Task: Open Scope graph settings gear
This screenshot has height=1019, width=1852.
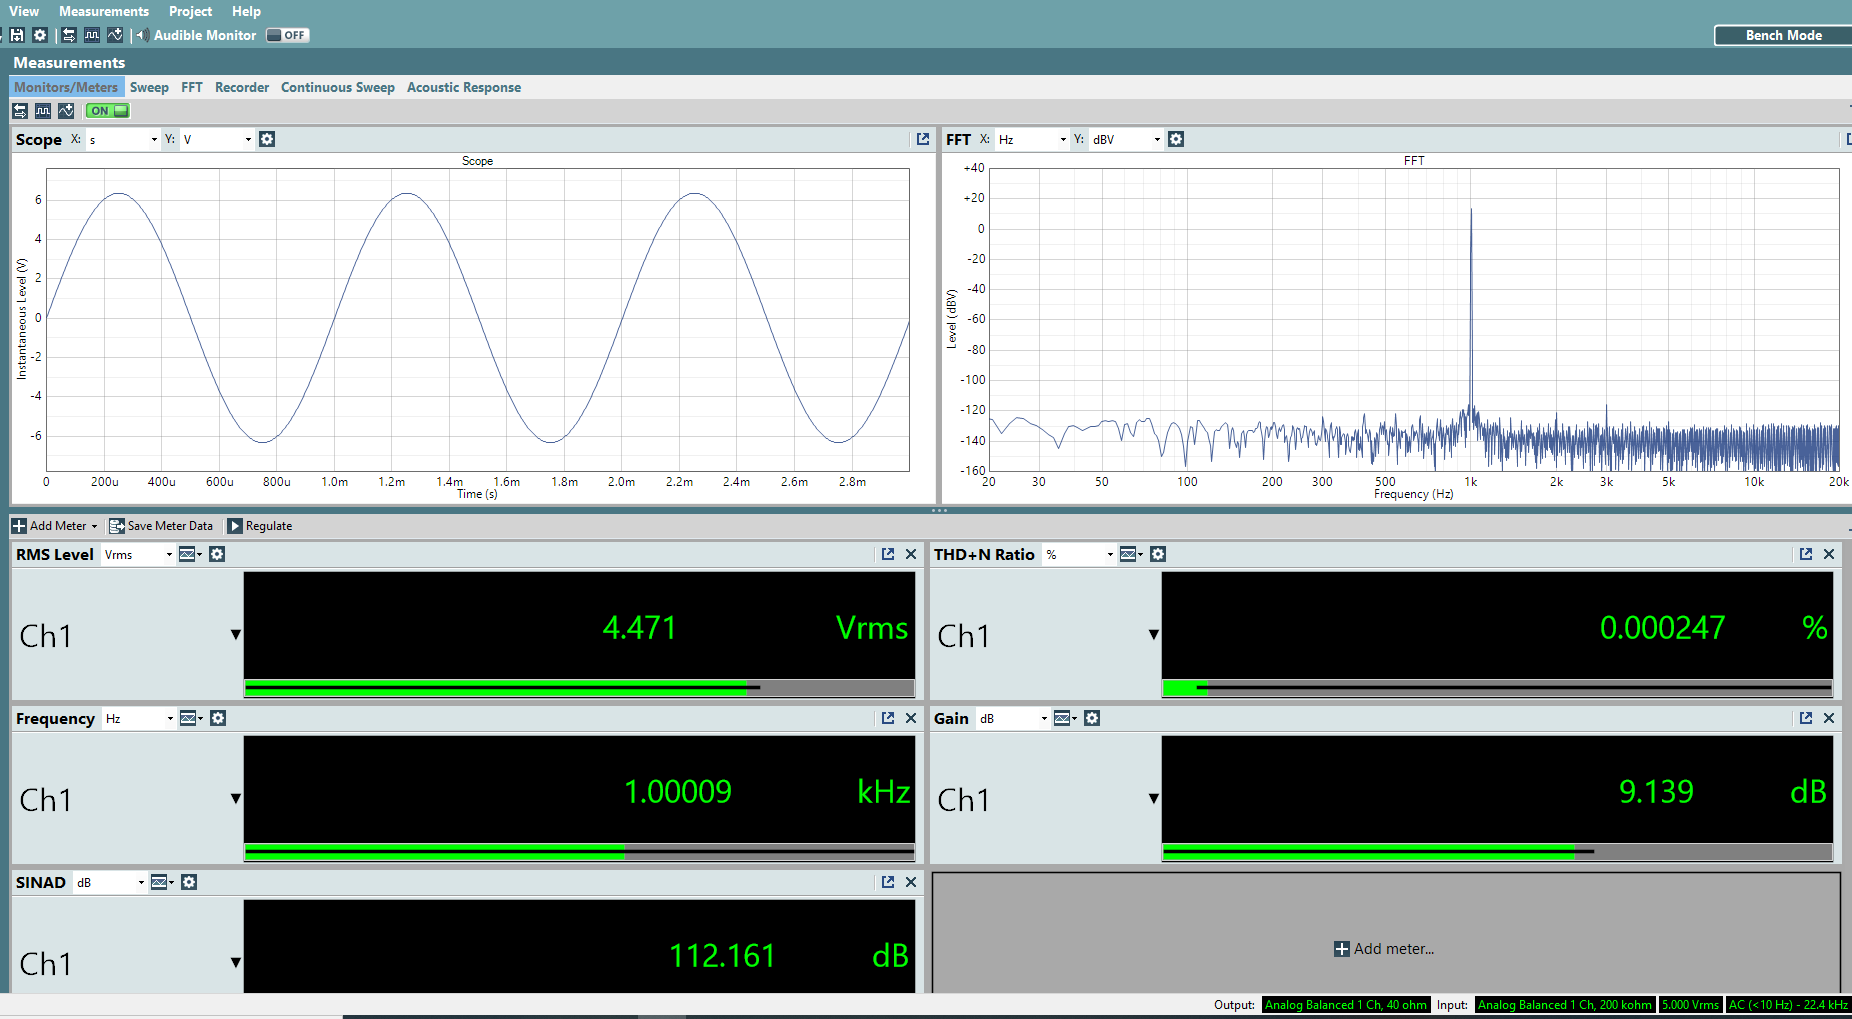Action: pyautogui.click(x=267, y=139)
